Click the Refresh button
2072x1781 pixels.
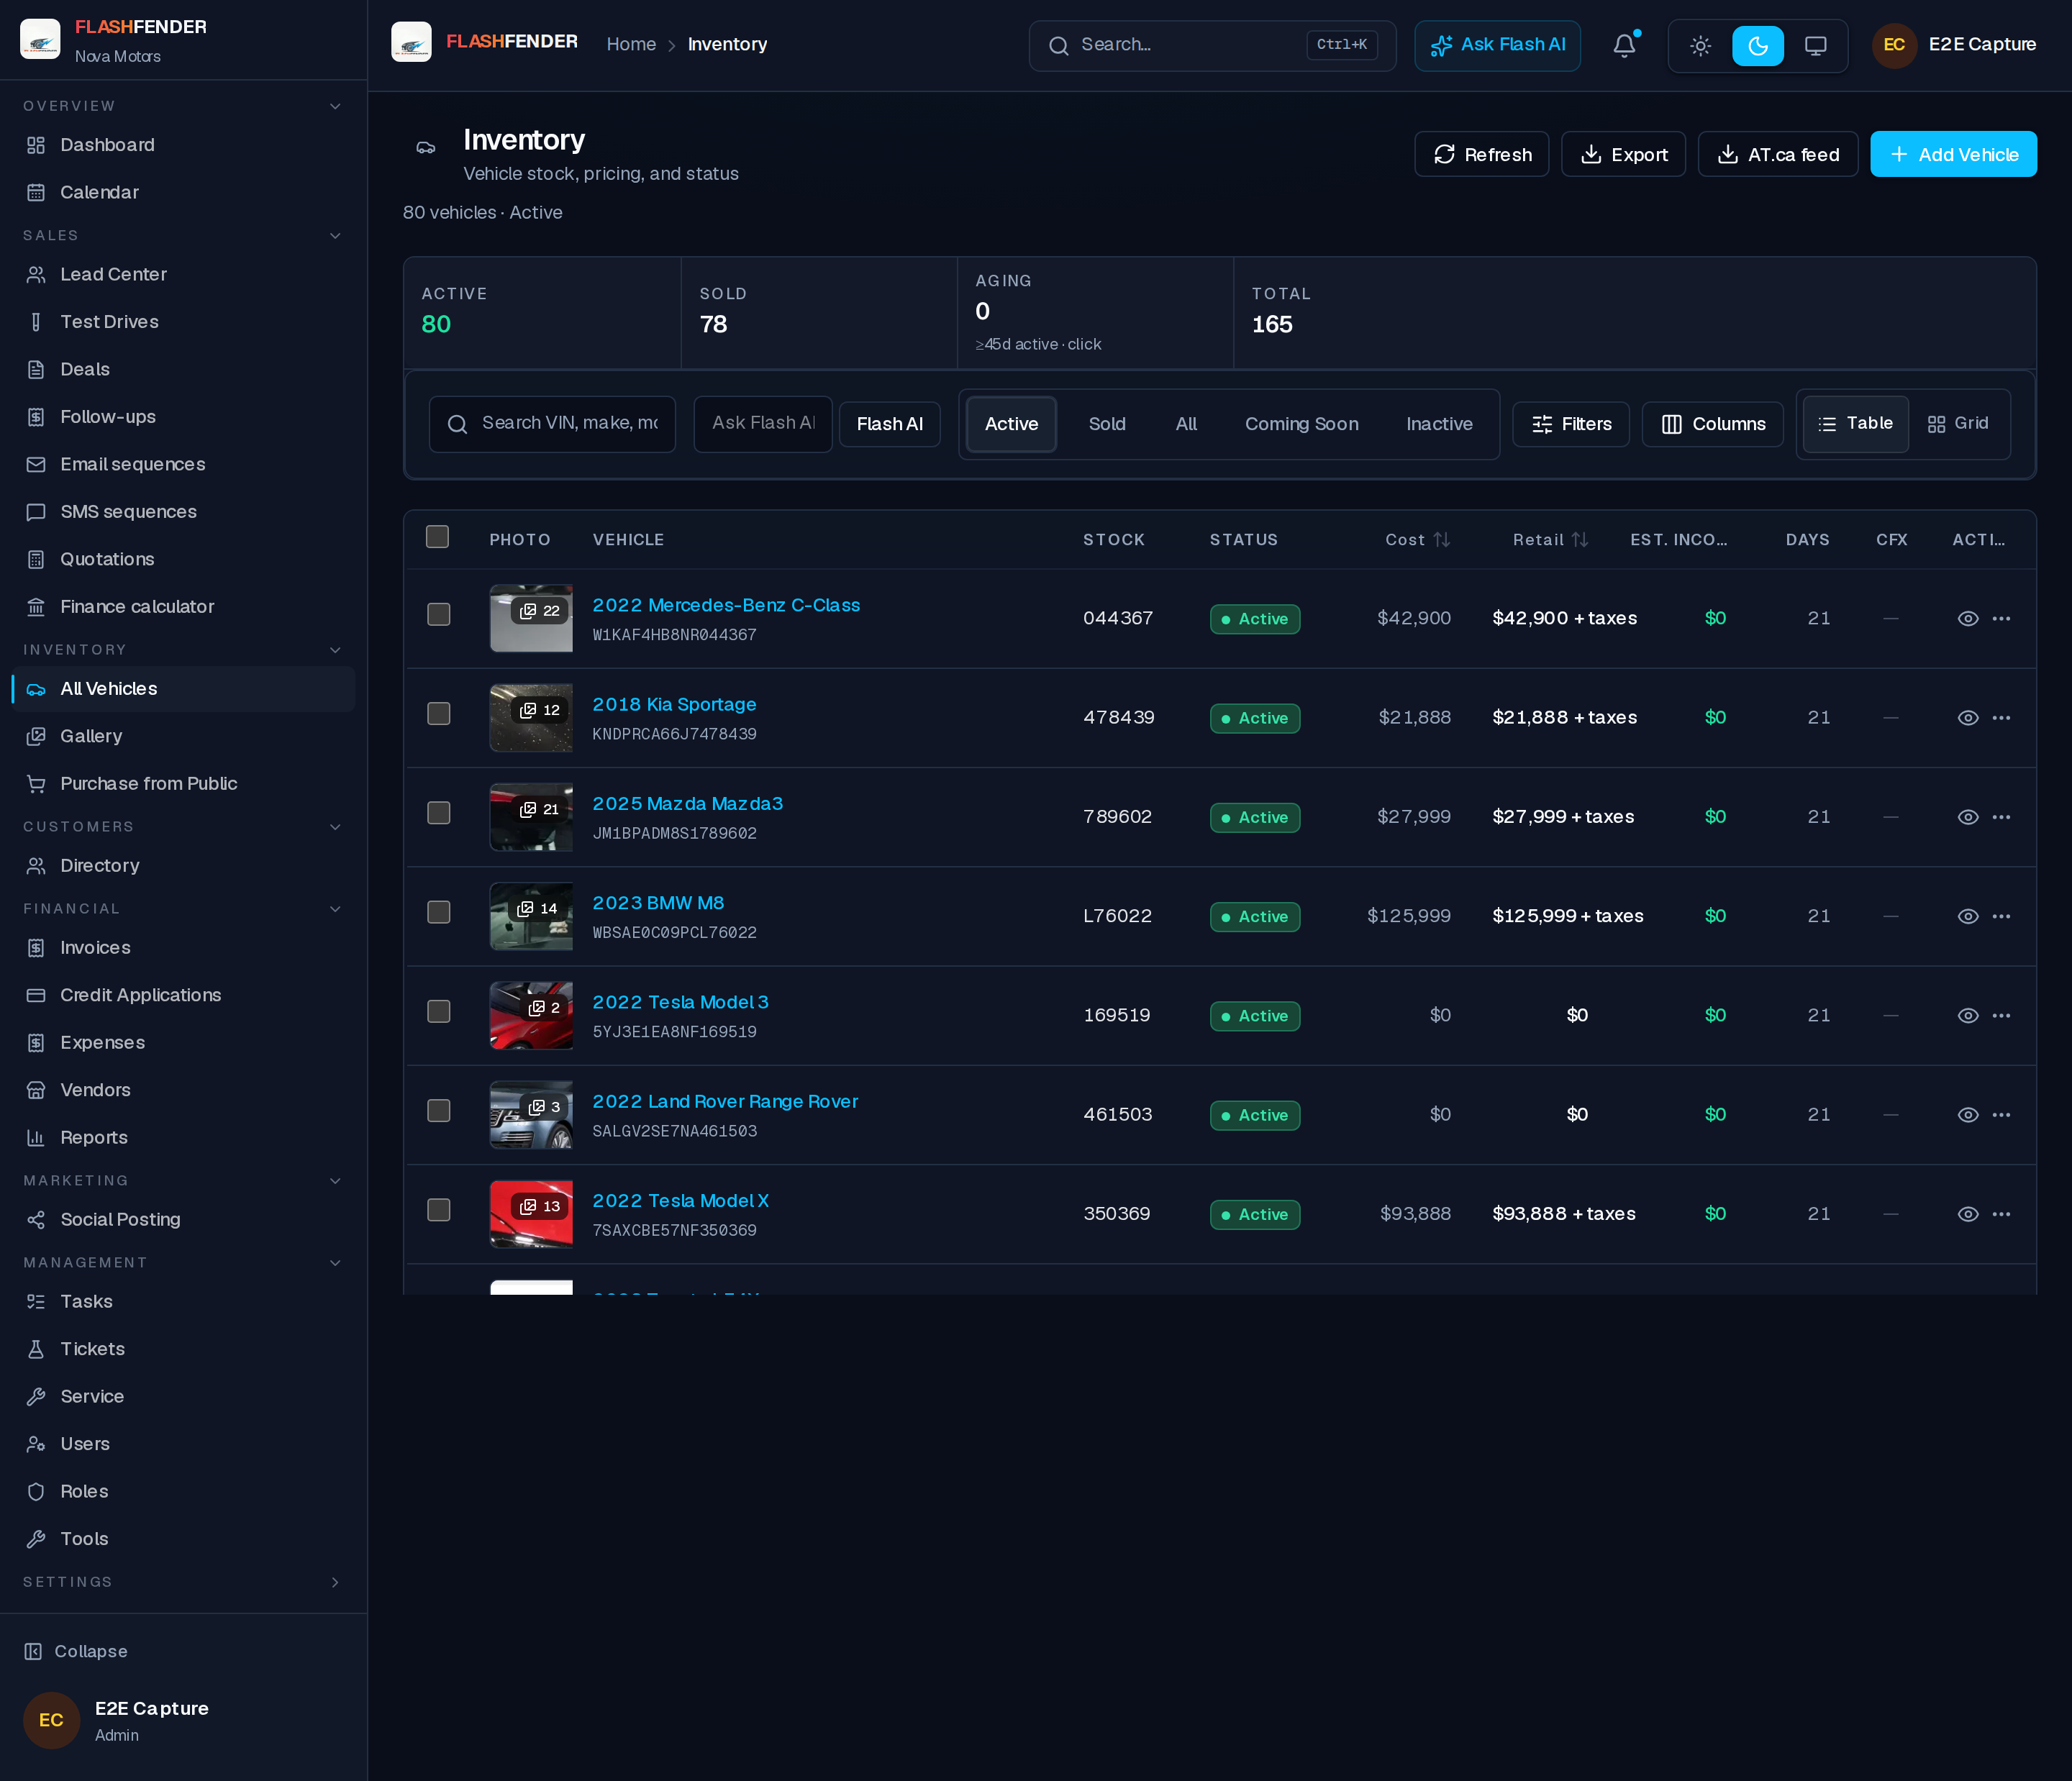[1481, 155]
